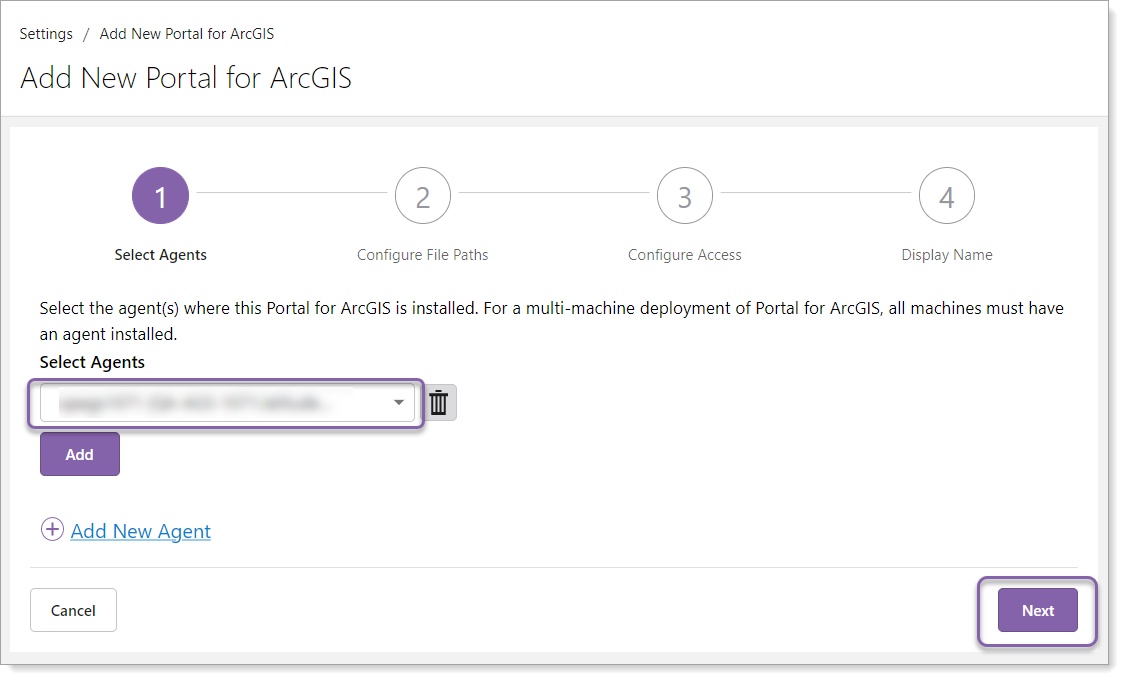
Task: Click the bold Select Agents field label
Action: click(92, 362)
